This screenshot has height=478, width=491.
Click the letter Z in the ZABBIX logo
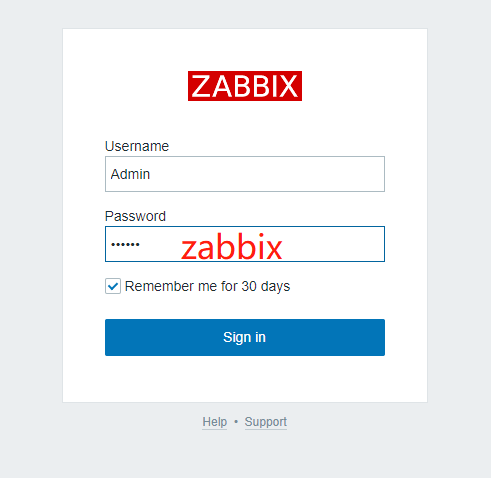click(x=200, y=86)
